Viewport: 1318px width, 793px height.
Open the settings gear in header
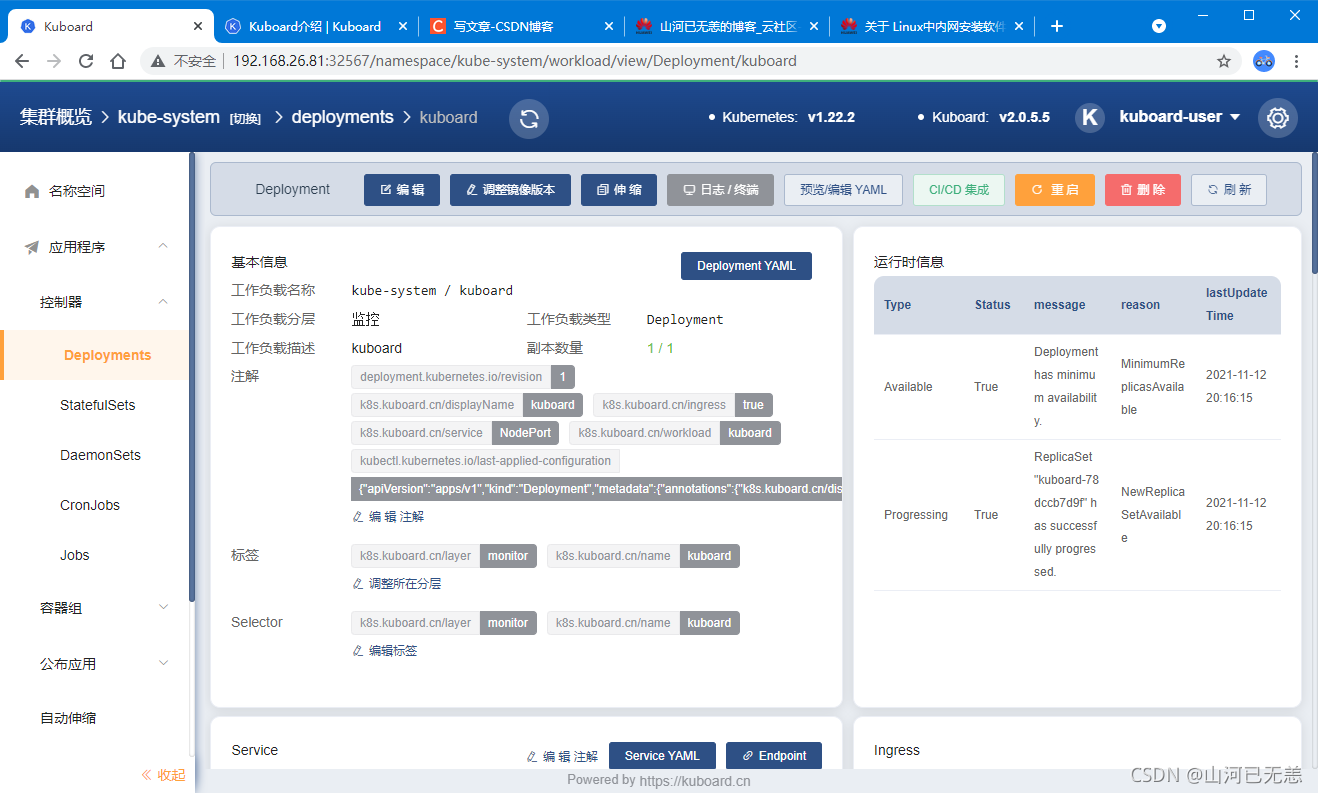pyautogui.click(x=1277, y=118)
